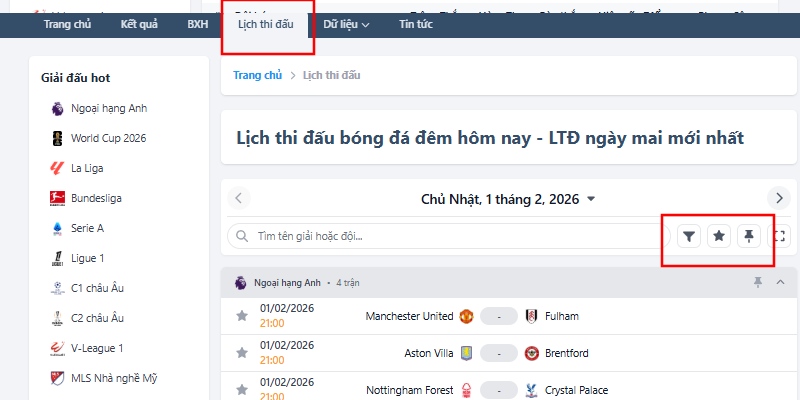Open C1 châu Âu league page
800x400 pixels.
tap(97, 288)
